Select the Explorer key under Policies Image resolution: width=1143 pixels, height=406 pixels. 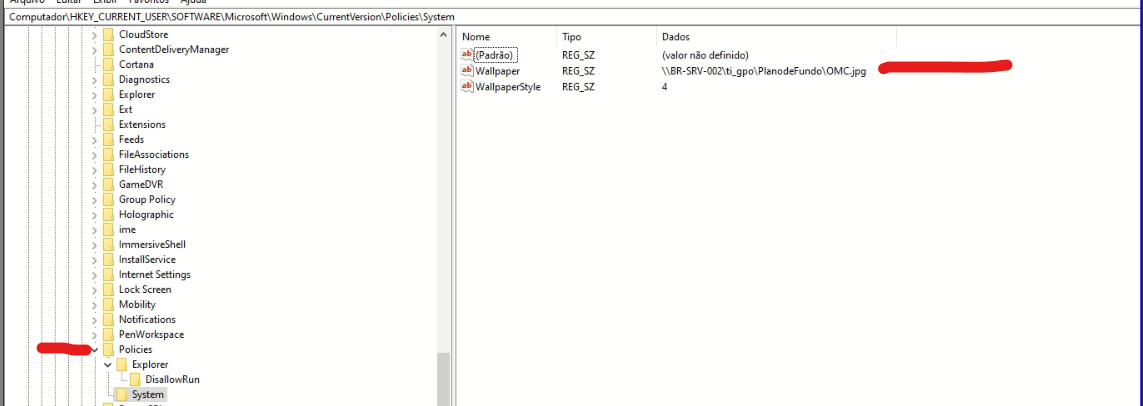(150, 364)
